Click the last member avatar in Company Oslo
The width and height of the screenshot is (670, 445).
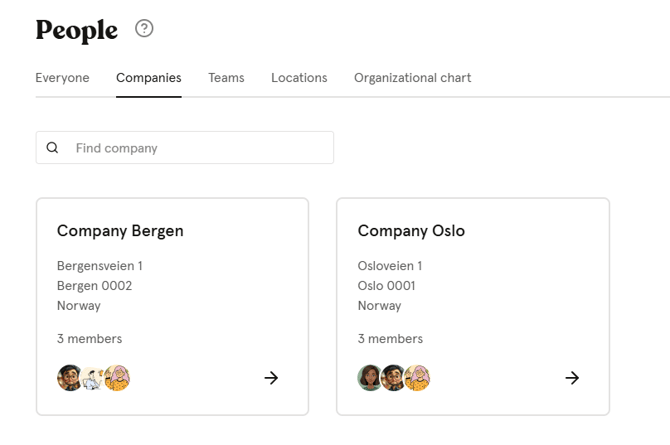418,378
